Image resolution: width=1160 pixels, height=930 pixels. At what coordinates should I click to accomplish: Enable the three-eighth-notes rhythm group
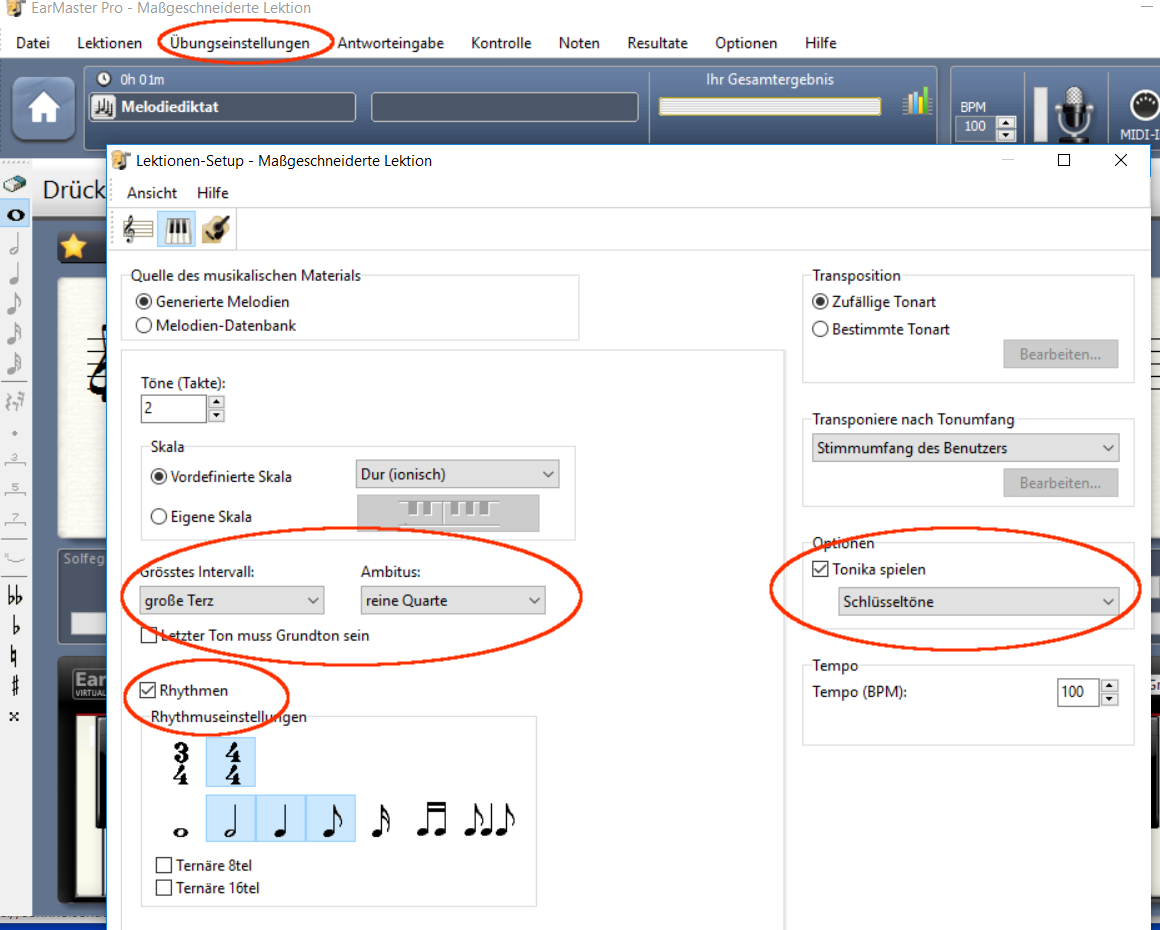tap(489, 819)
